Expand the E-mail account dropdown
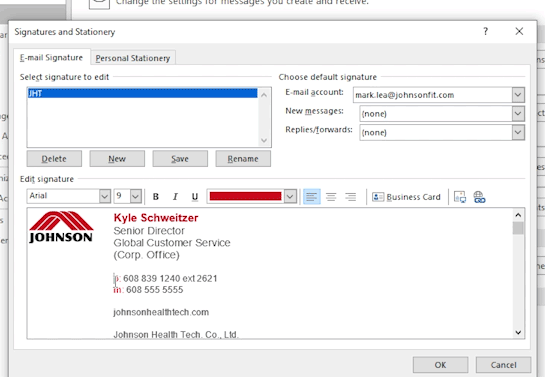The width and height of the screenshot is (545, 377). click(518, 95)
